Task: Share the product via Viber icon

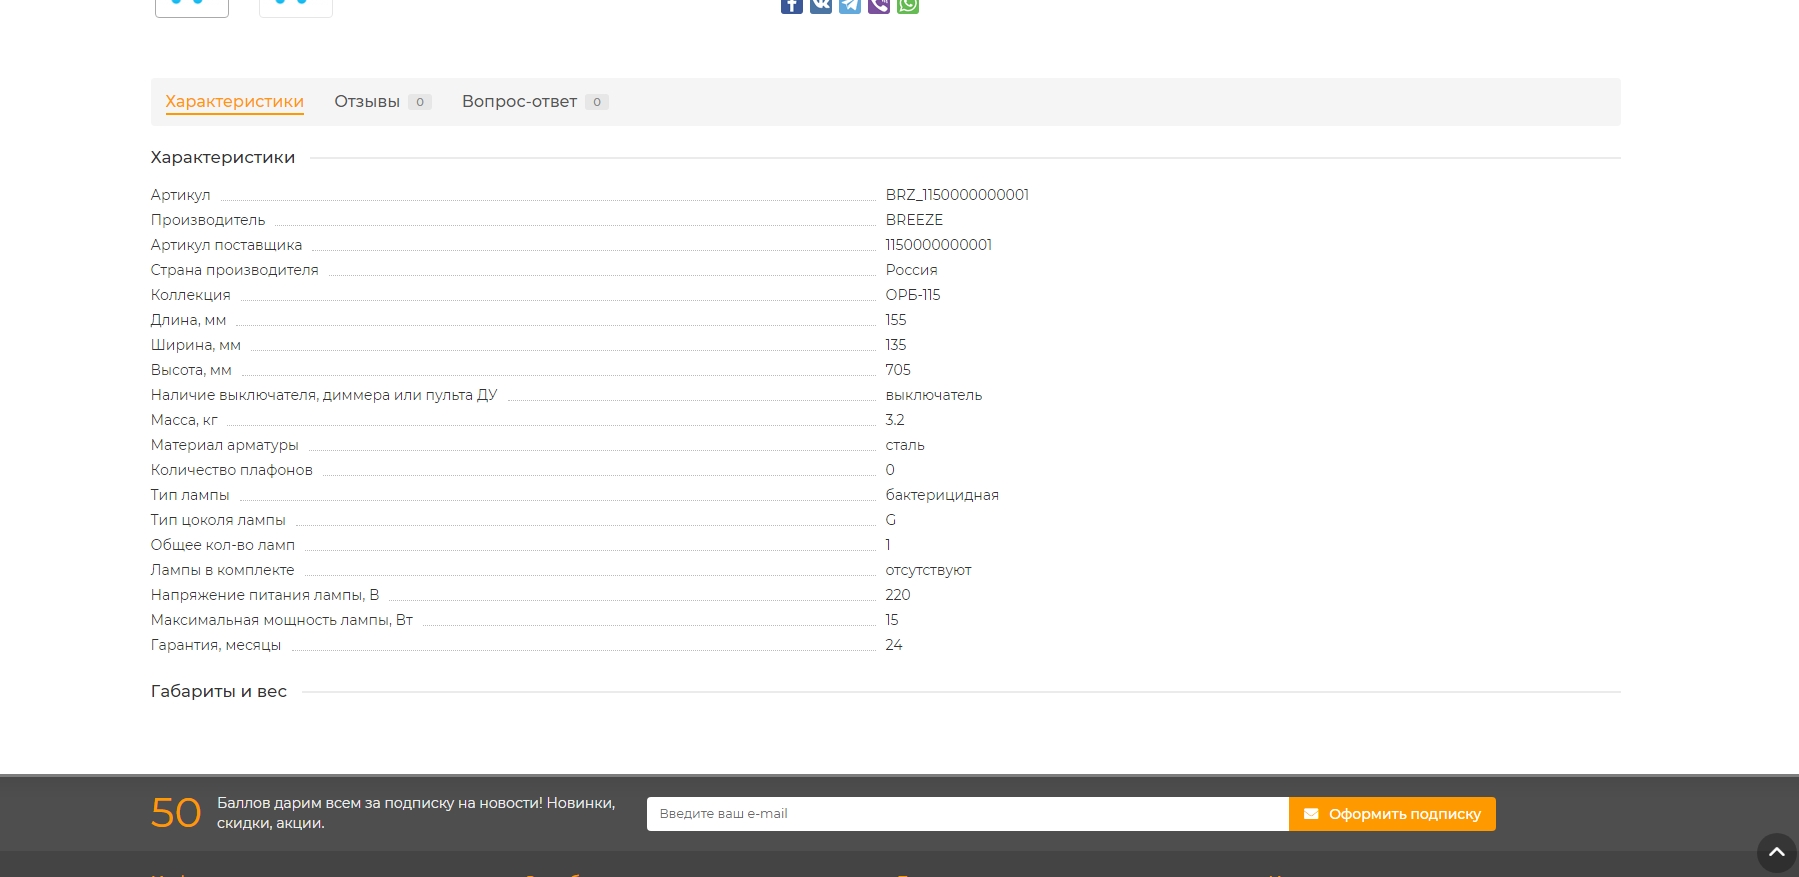Action: pos(878,5)
